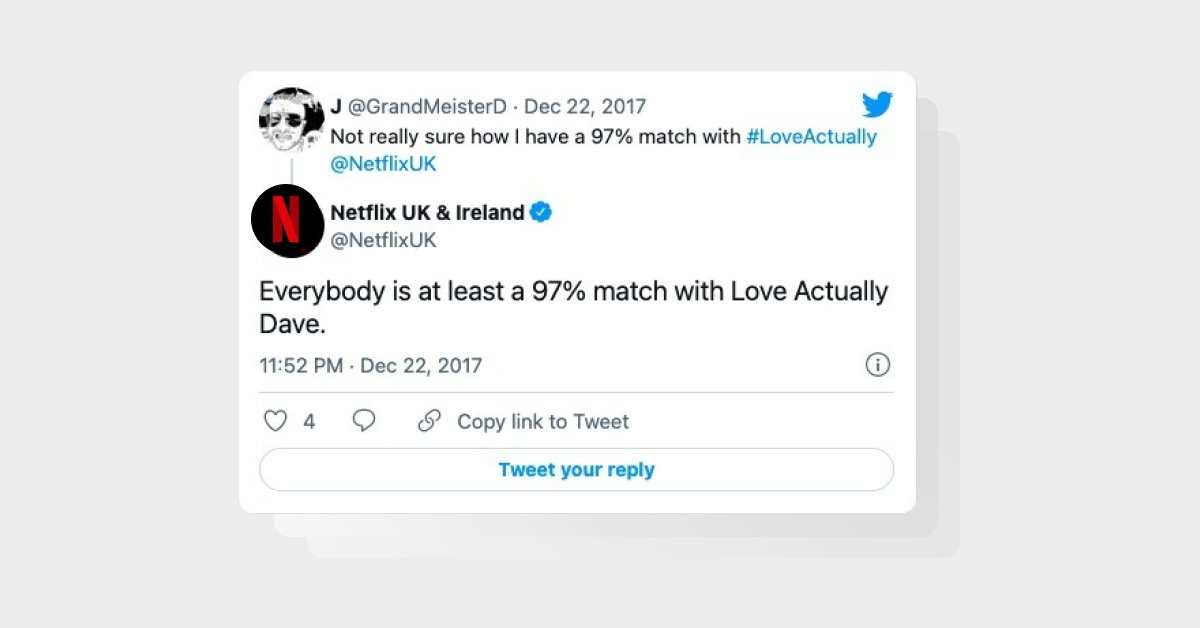Click the Netflix N logo avatar
1200x628 pixels.
point(288,220)
